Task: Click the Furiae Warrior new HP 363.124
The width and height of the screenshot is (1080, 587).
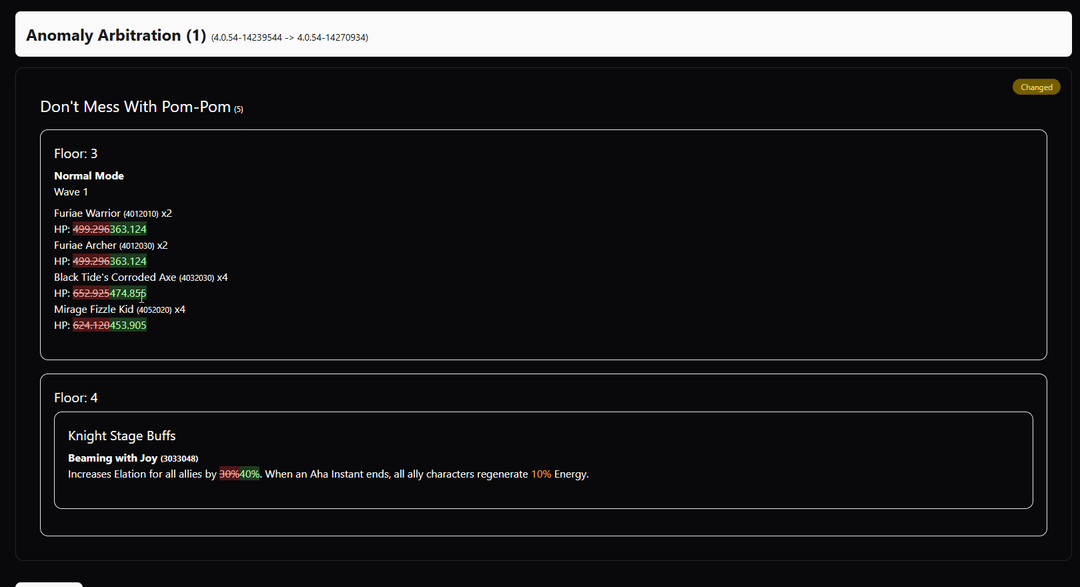Action: 128,230
